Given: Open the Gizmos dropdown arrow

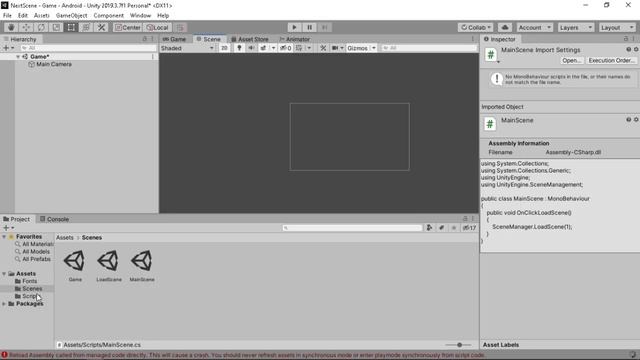Looking at the screenshot, I should (373, 48).
